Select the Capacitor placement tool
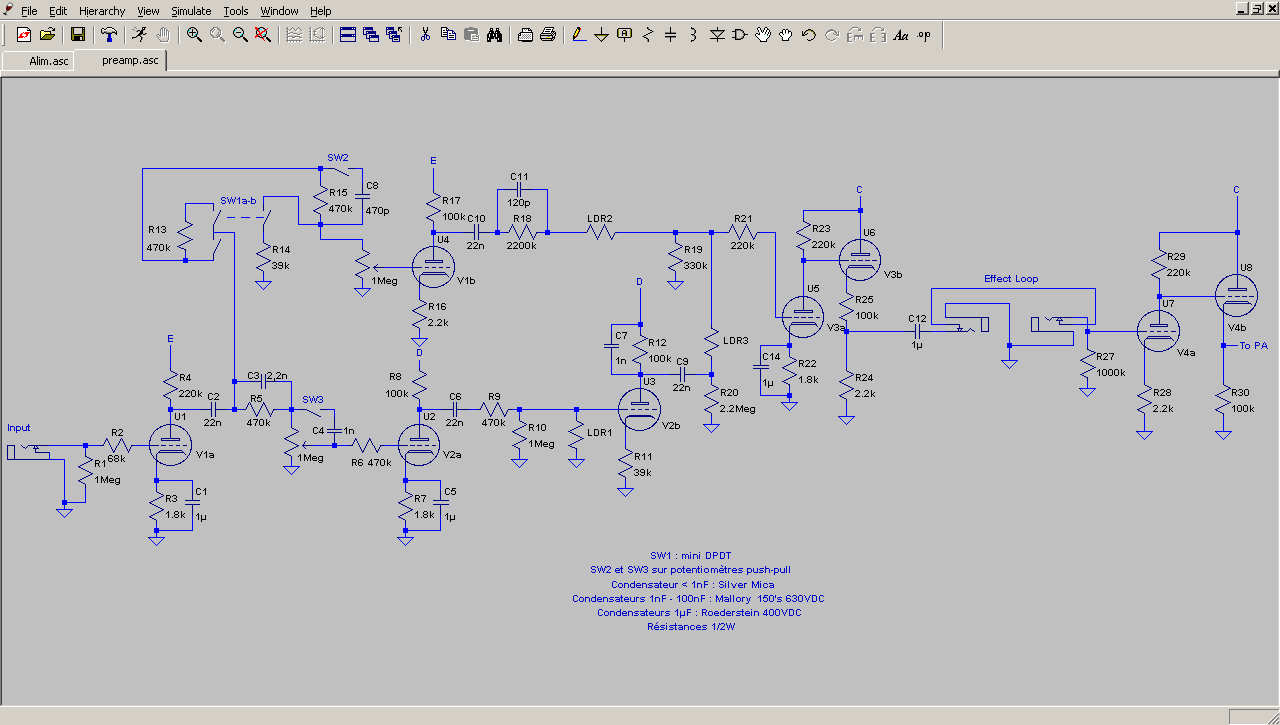Viewport: 1280px width, 725px height. (670, 35)
